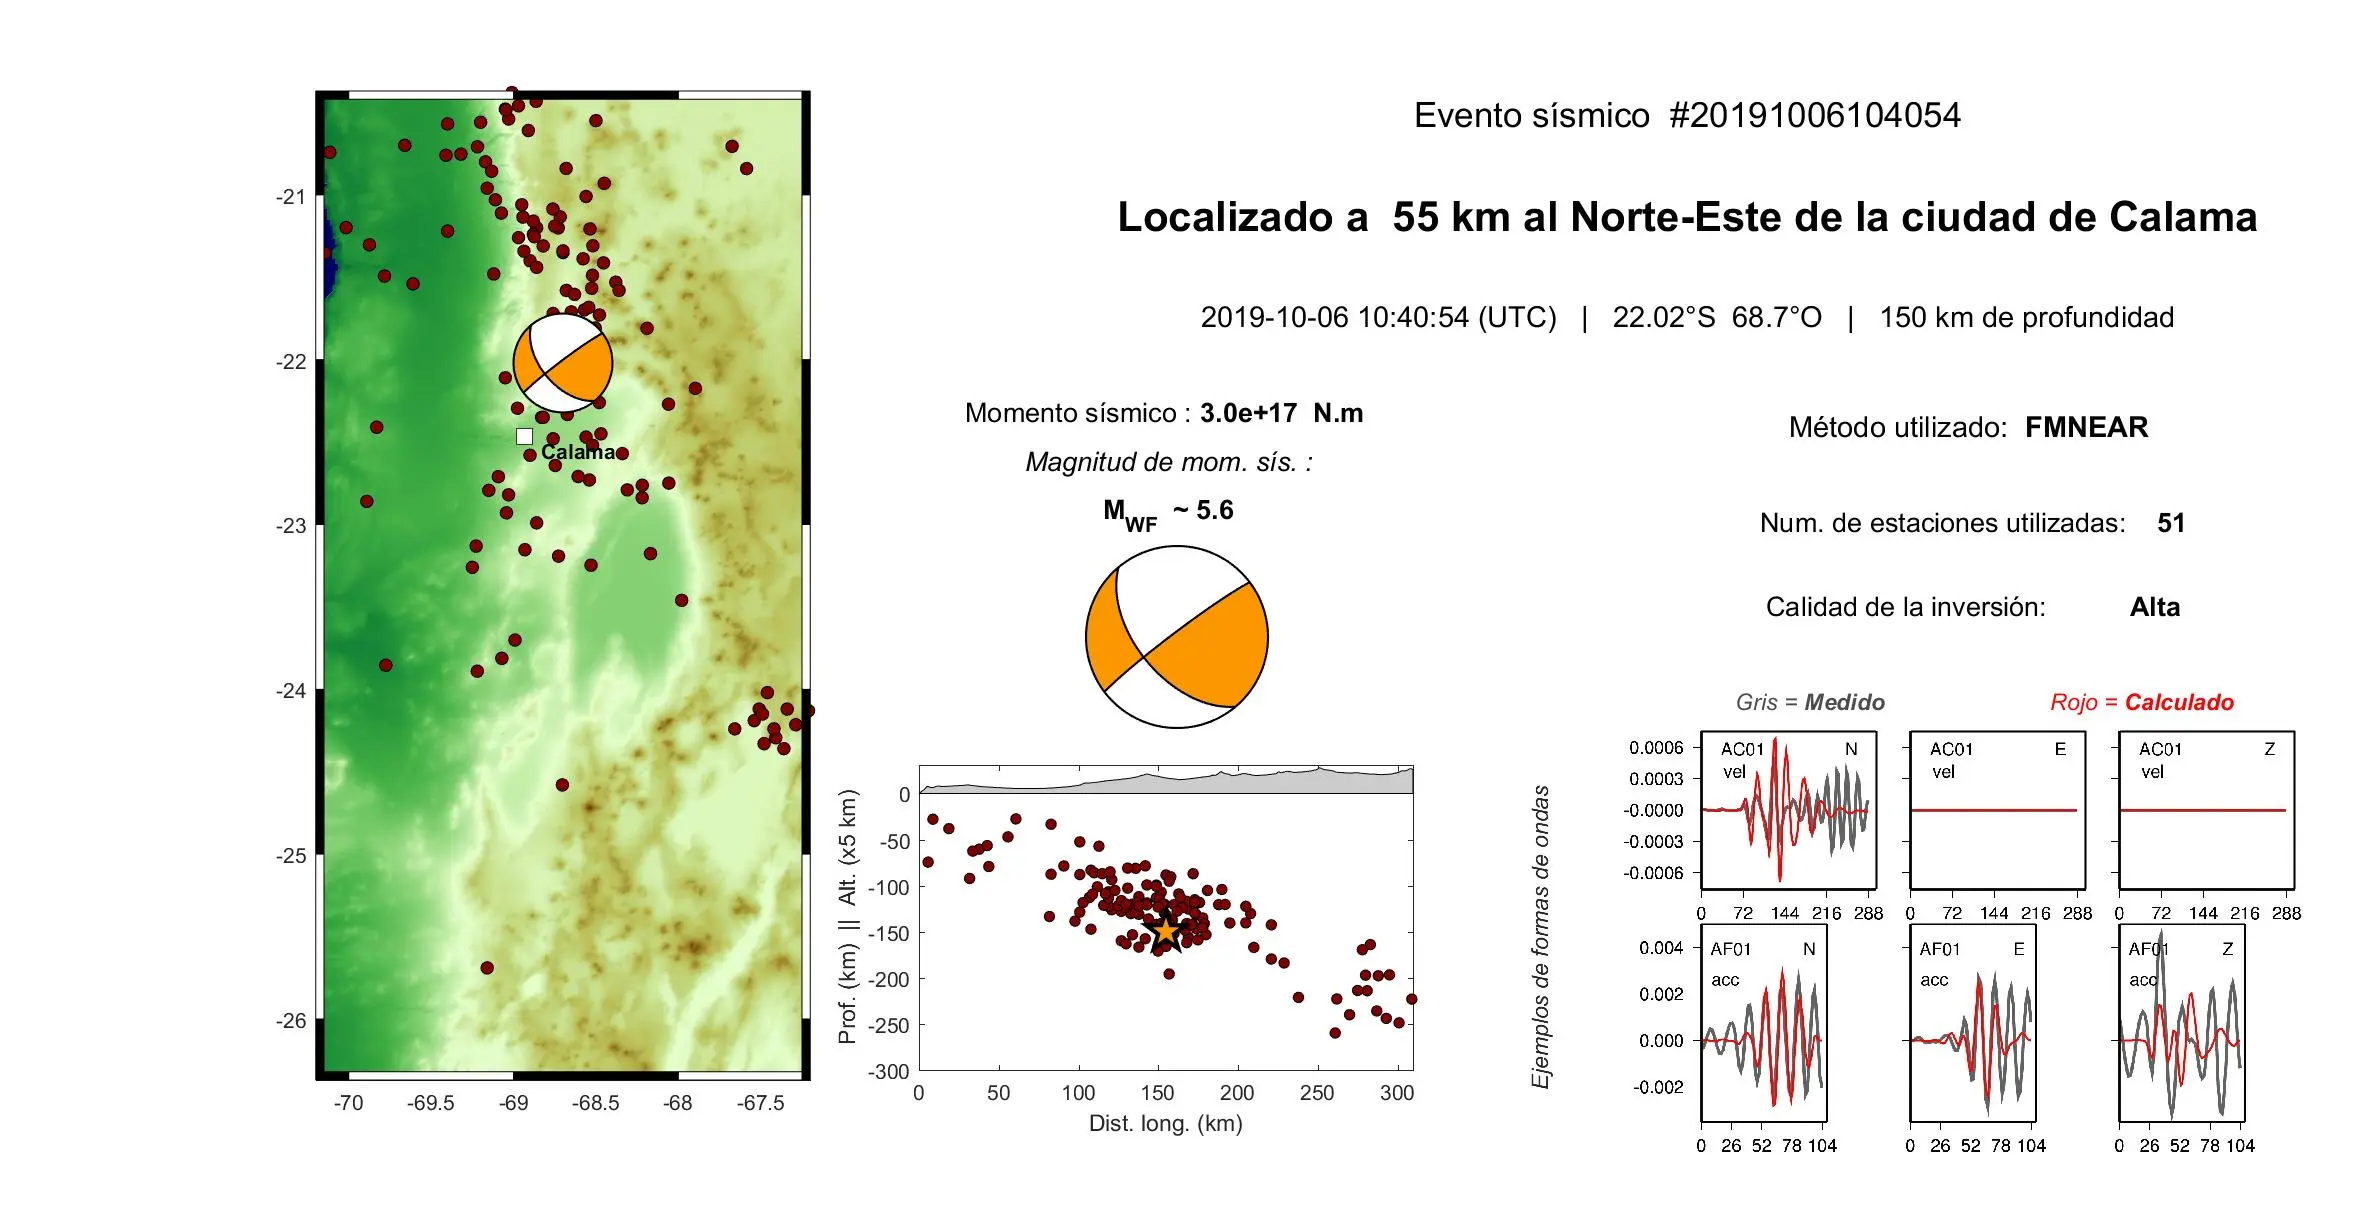Click the -67.5 longitude tick label

(760, 1103)
